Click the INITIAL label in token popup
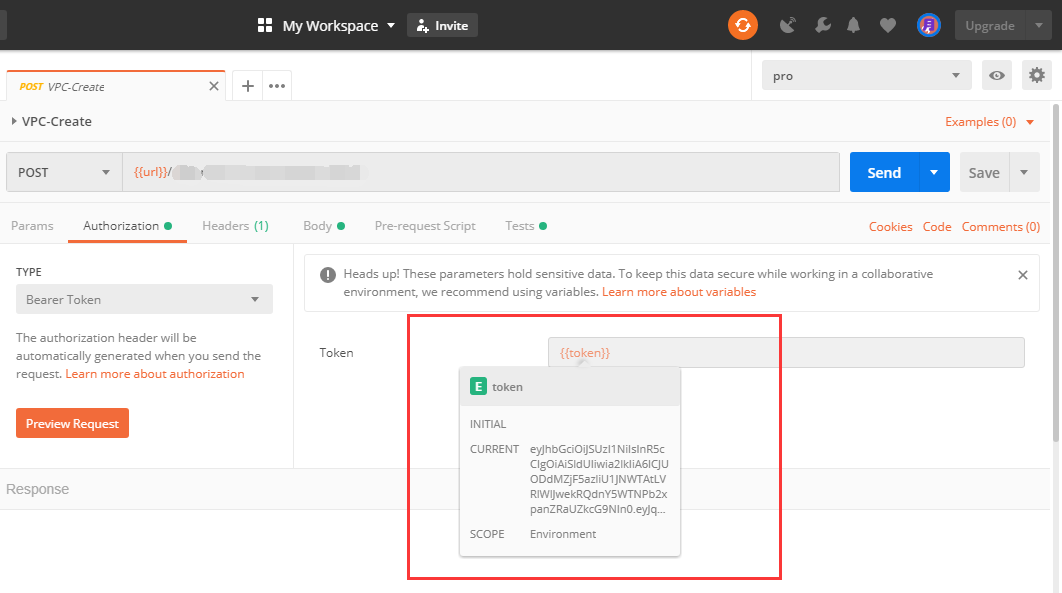Image resolution: width=1062 pixels, height=593 pixels. coord(488,424)
